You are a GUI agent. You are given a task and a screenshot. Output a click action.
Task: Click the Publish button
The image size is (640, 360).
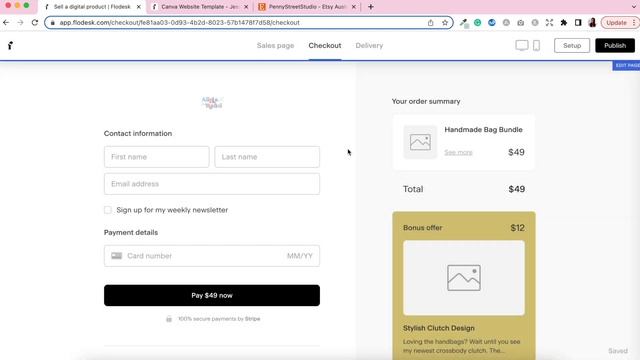615,45
